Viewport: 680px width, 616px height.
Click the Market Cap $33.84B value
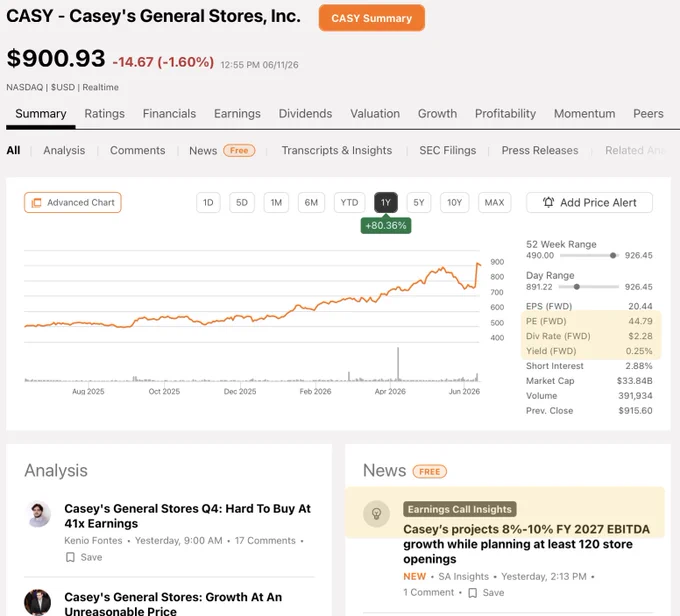point(634,381)
